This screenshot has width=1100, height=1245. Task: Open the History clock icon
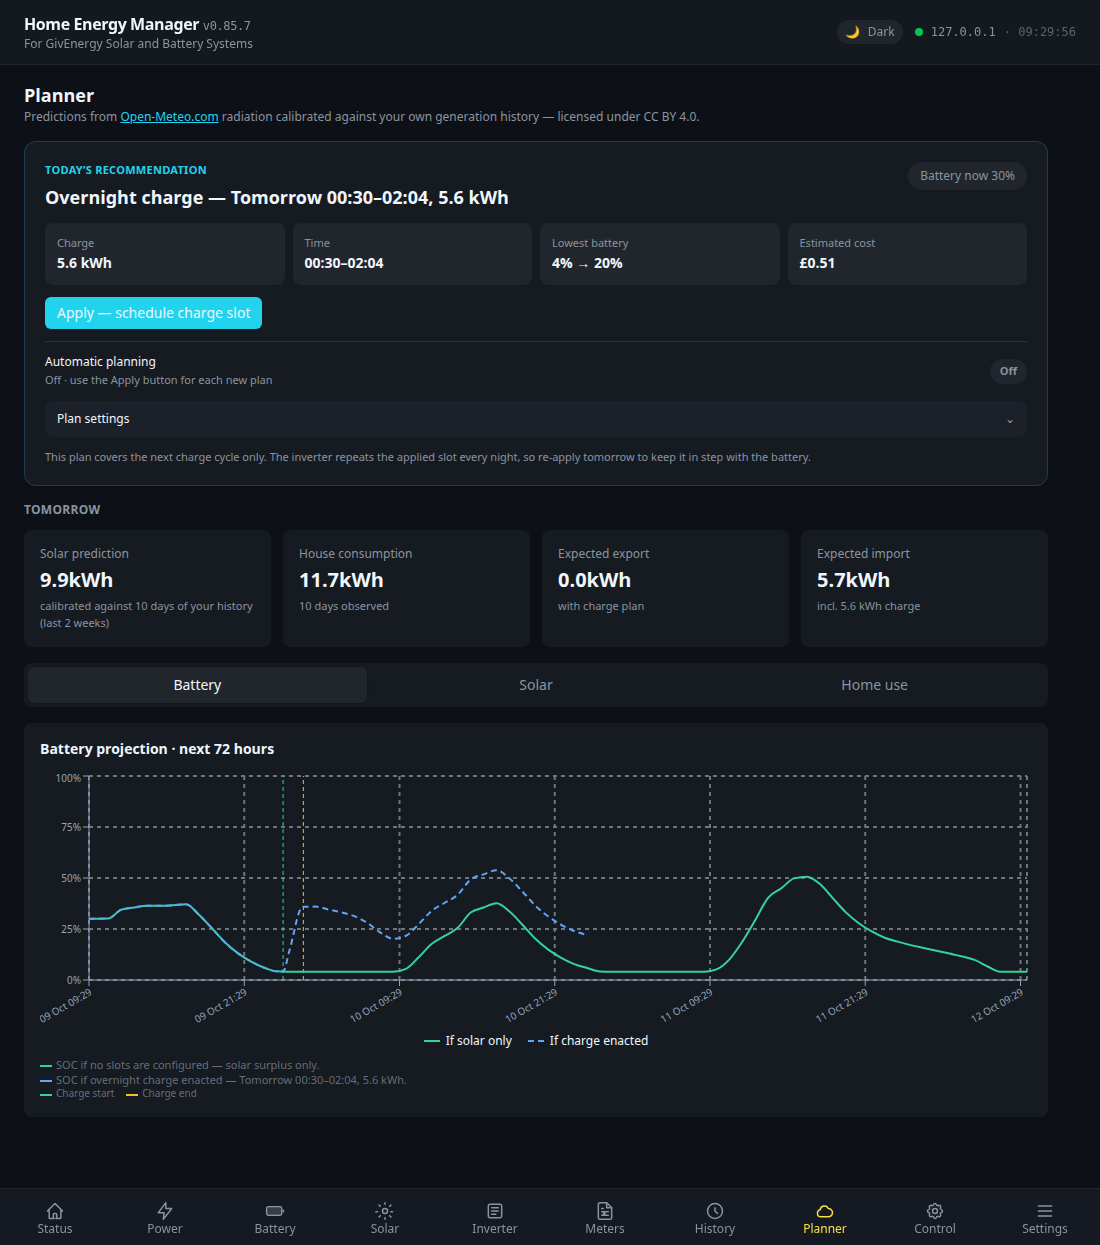tap(715, 1211)
